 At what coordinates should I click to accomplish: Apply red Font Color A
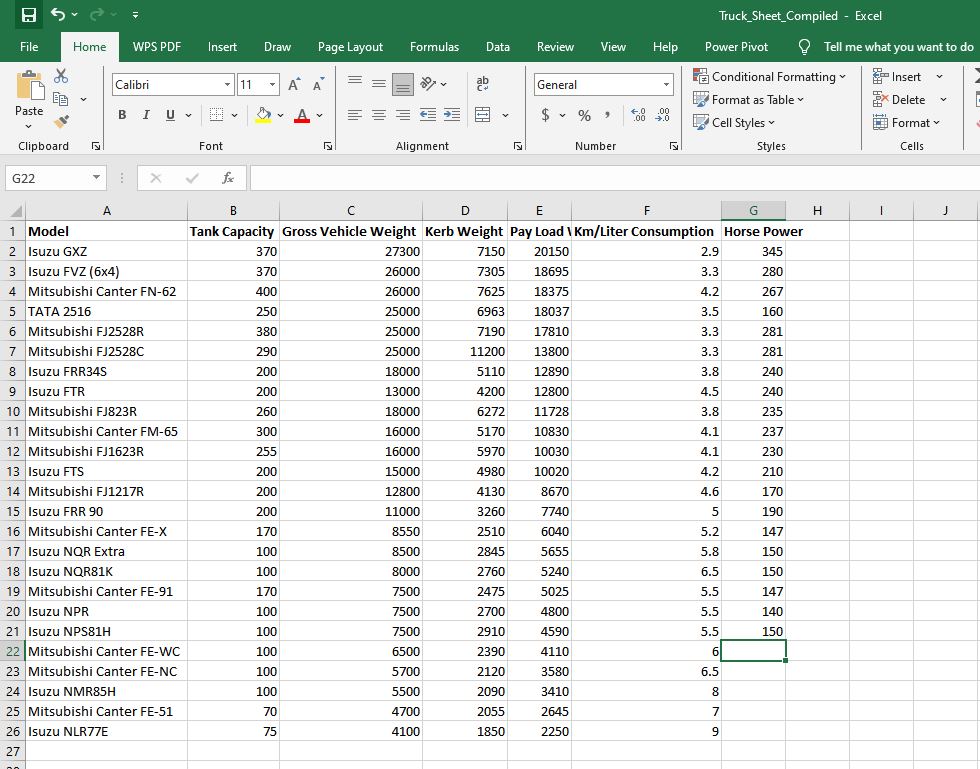(x=302, y=115)
